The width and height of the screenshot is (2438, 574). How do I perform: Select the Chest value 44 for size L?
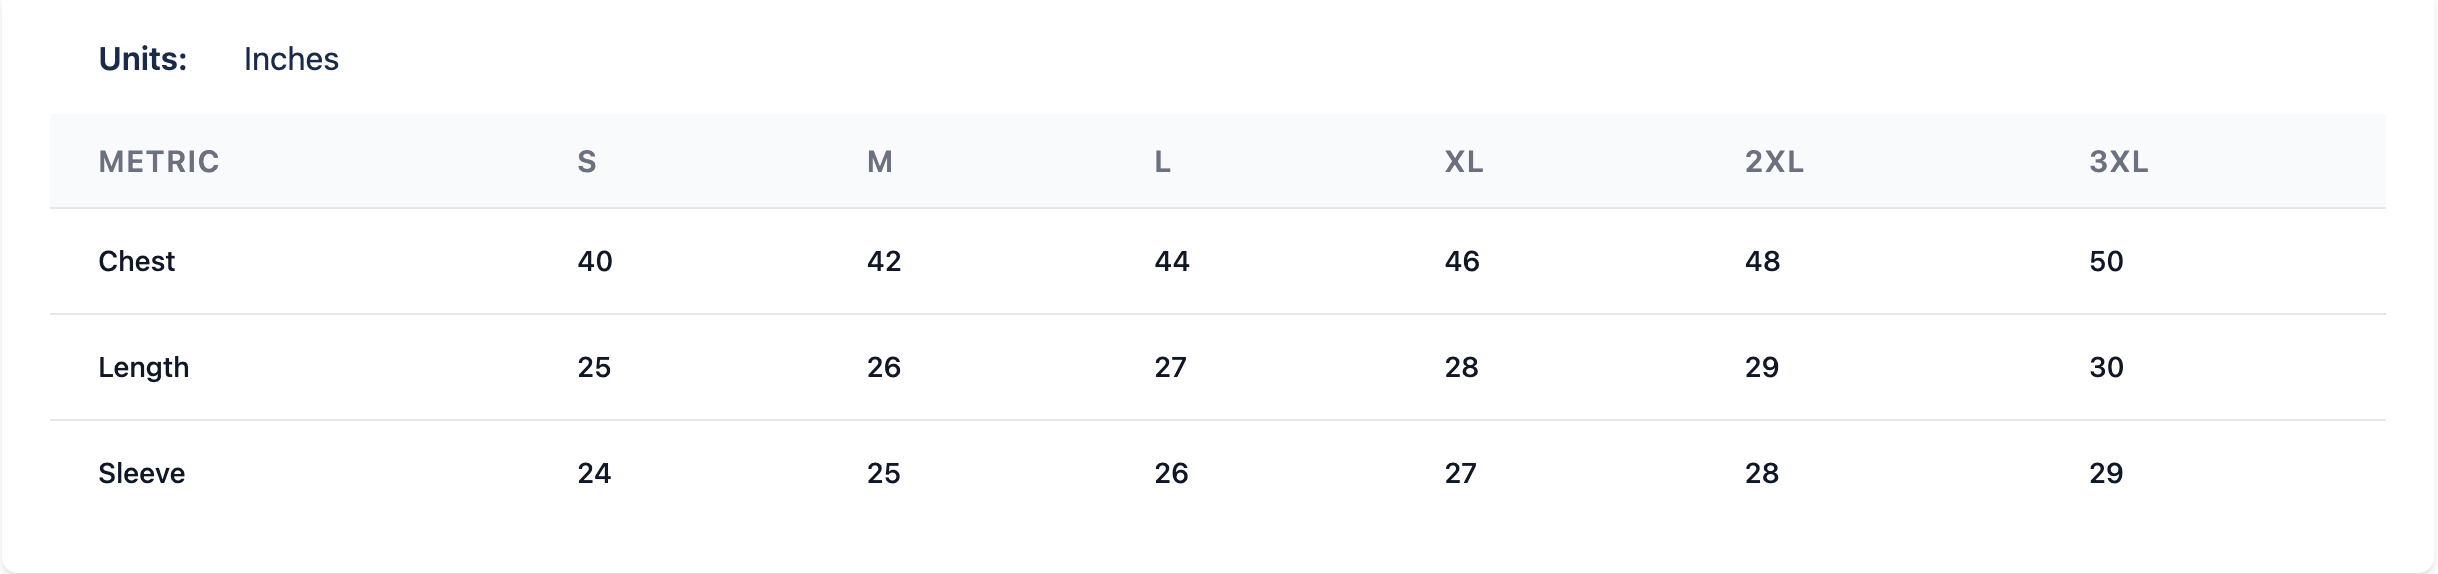coord(1172,262)
